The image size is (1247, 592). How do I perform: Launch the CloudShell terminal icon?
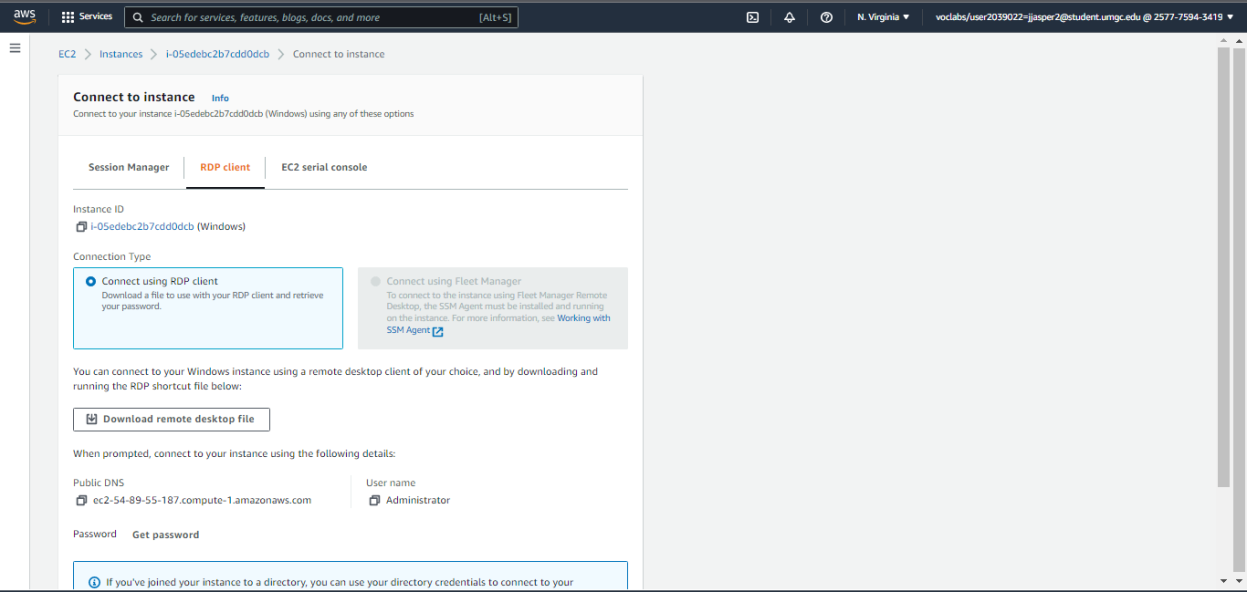point(752,17)
